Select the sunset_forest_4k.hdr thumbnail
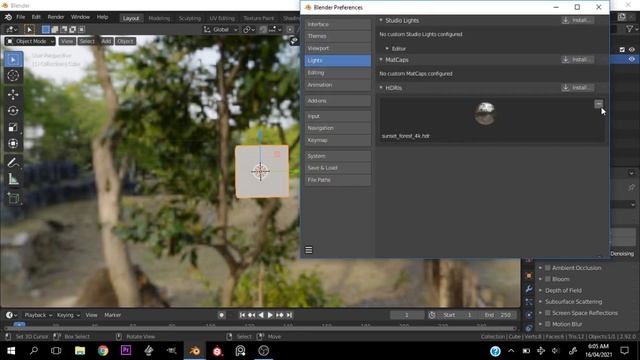This screenshot has height=360, width=640. [485, 113]
